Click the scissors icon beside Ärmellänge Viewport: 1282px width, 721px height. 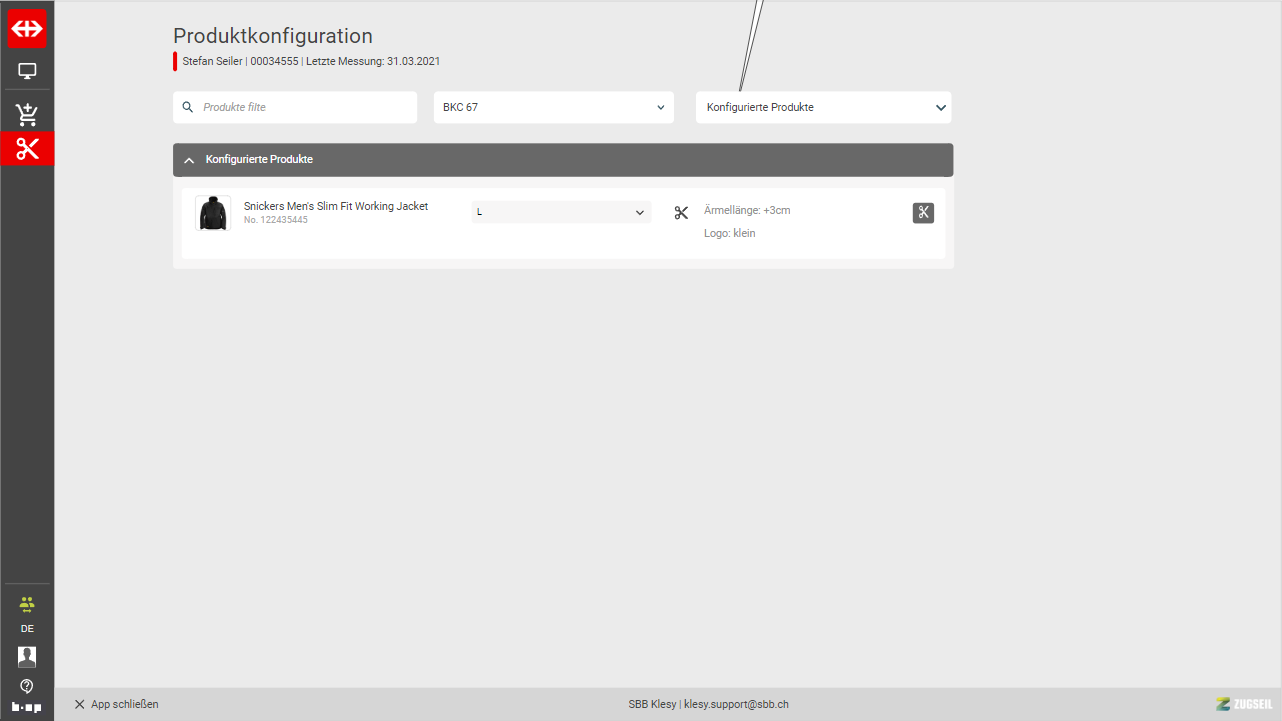point(681,212)
